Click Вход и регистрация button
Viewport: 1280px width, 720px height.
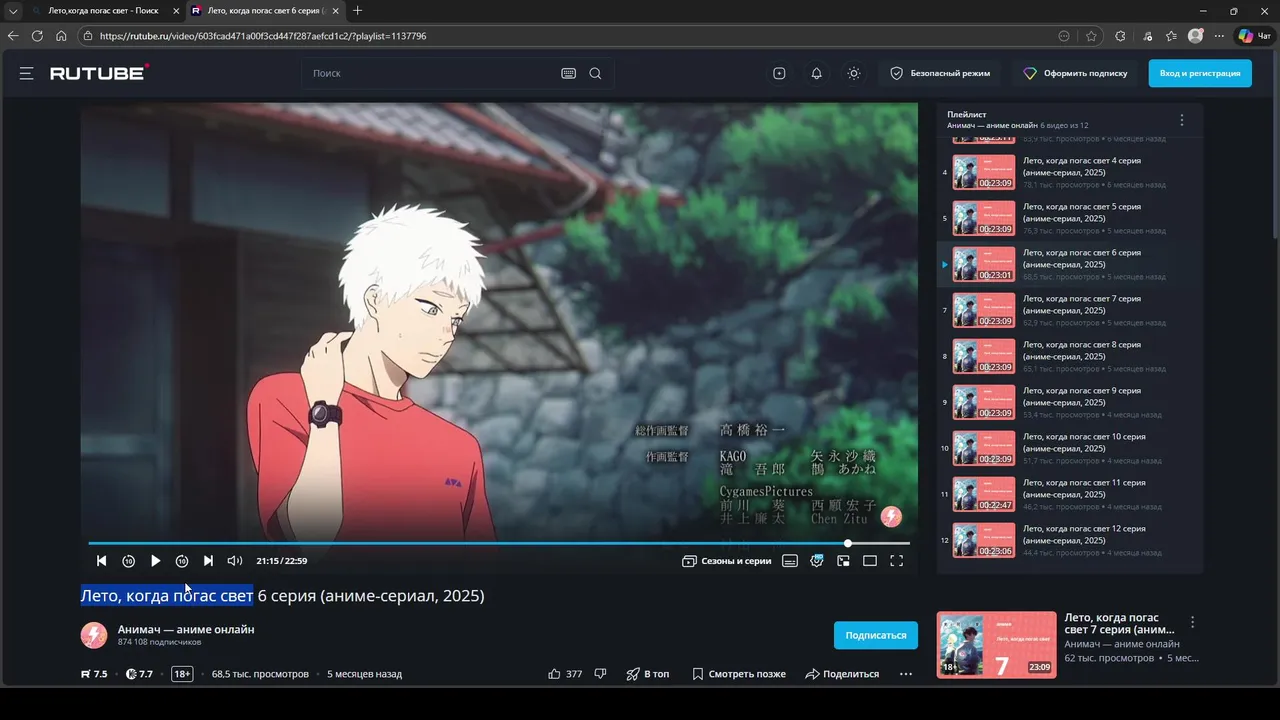pyautogui.click(x=1200, y=73)
